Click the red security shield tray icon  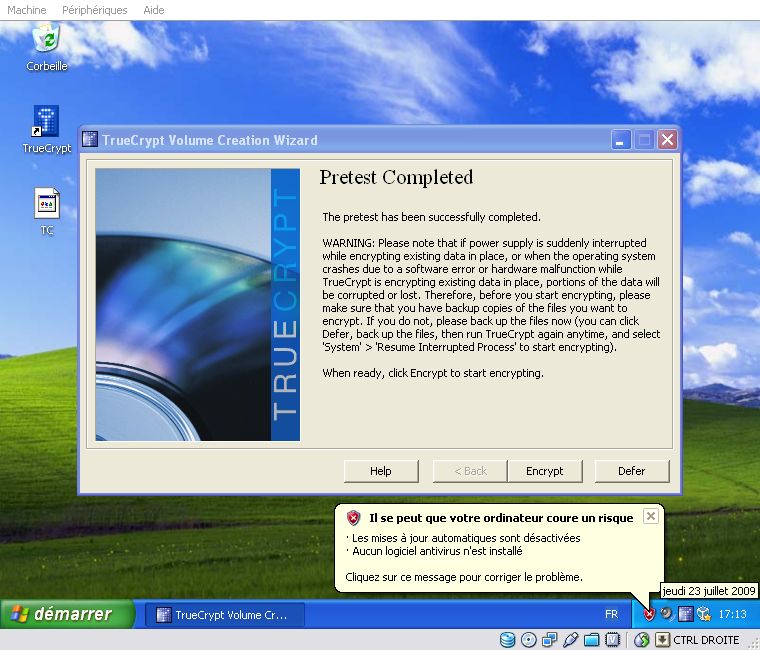pyautogui.click(x=649, y=615)
